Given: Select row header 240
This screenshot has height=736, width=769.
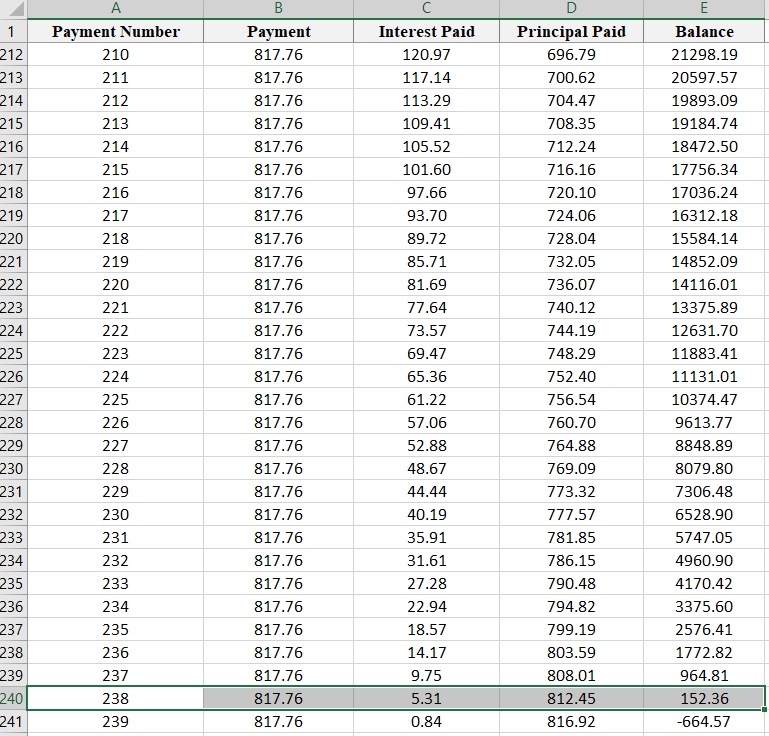Looking at the screenshot, I should coord(13,698).
